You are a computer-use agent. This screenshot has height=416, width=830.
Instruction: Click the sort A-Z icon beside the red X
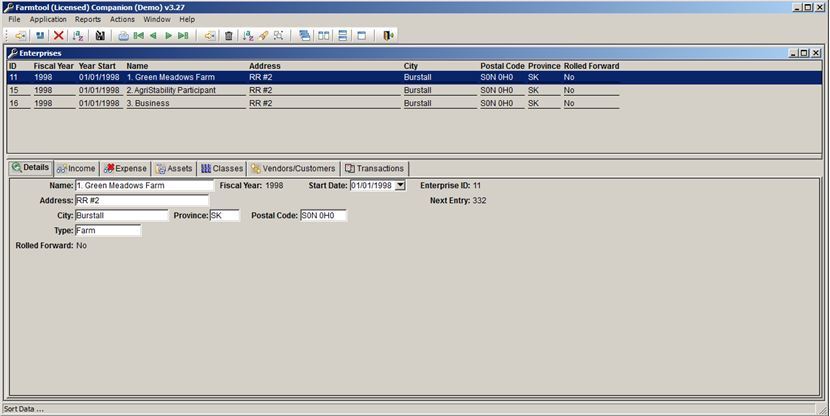point(78,35)
